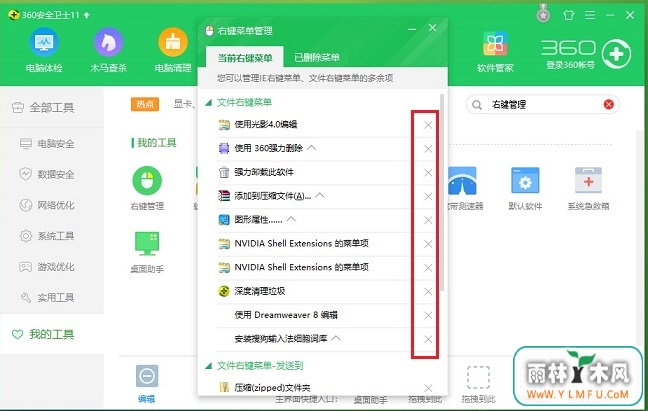
Task: Open the 系统急救箱 tool
Action: (588, 188)
